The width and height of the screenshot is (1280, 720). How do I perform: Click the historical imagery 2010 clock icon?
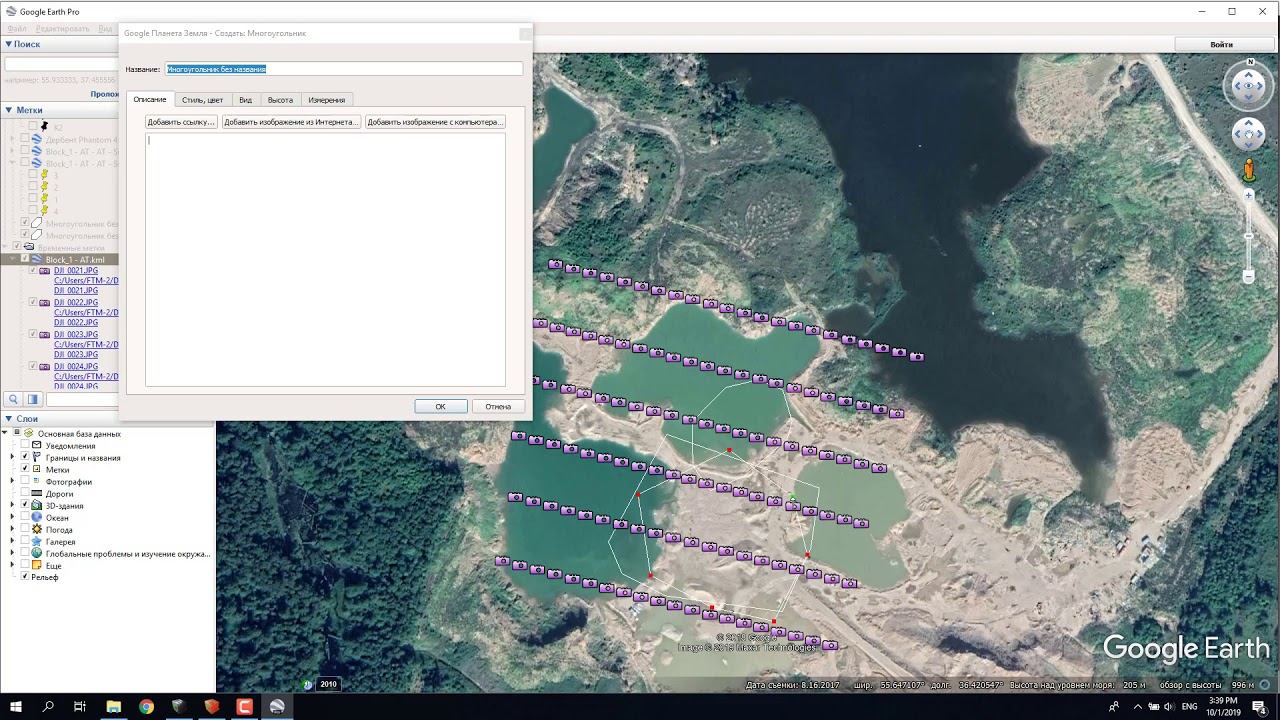point(308,684)
